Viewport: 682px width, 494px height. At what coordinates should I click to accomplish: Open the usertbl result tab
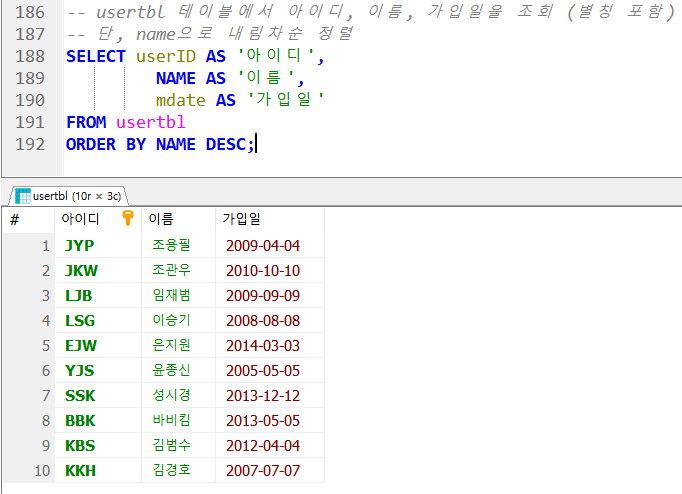click(x=69, y=196)
